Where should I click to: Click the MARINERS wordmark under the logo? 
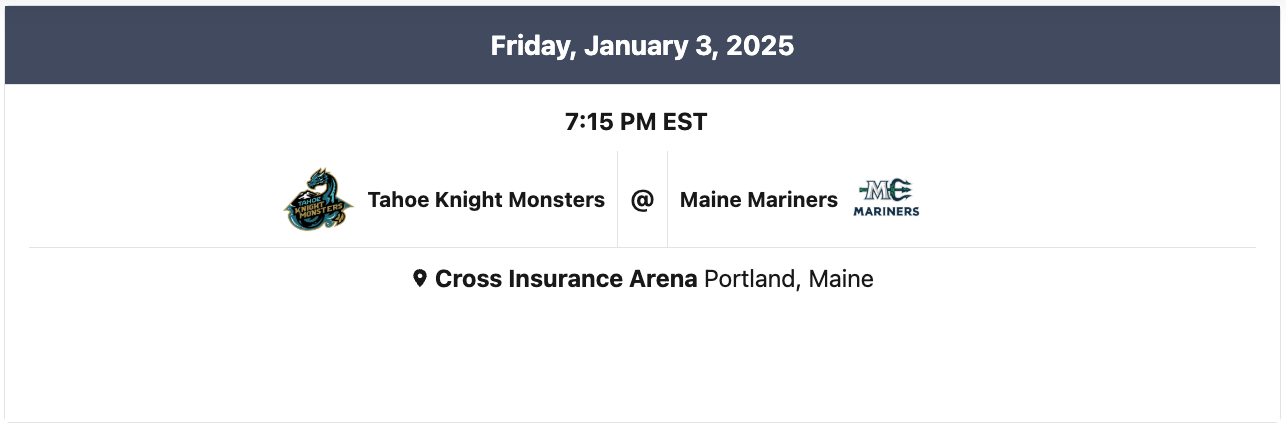(x=886, y=212)
